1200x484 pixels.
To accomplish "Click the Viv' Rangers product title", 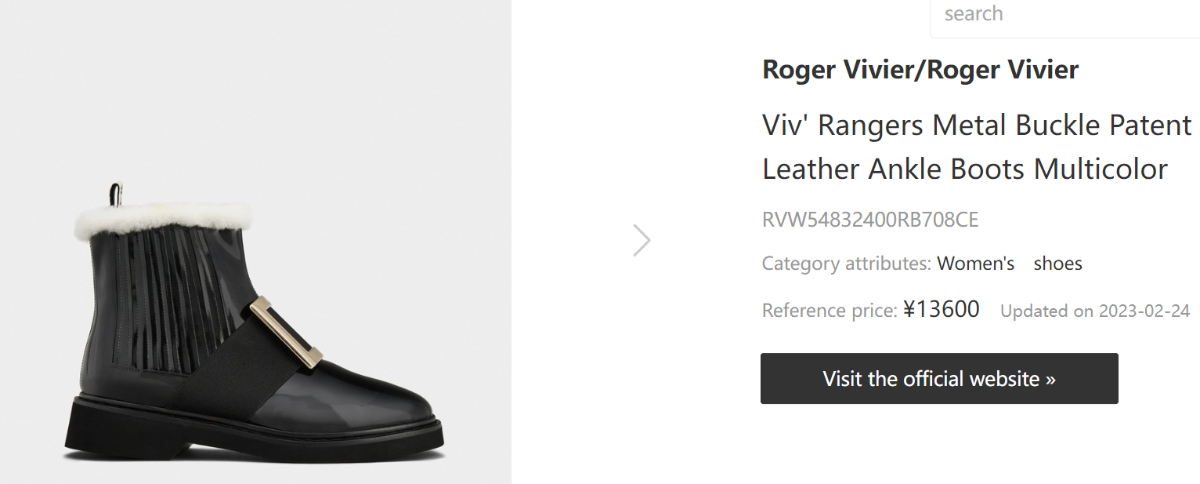I will click(977, 147).
